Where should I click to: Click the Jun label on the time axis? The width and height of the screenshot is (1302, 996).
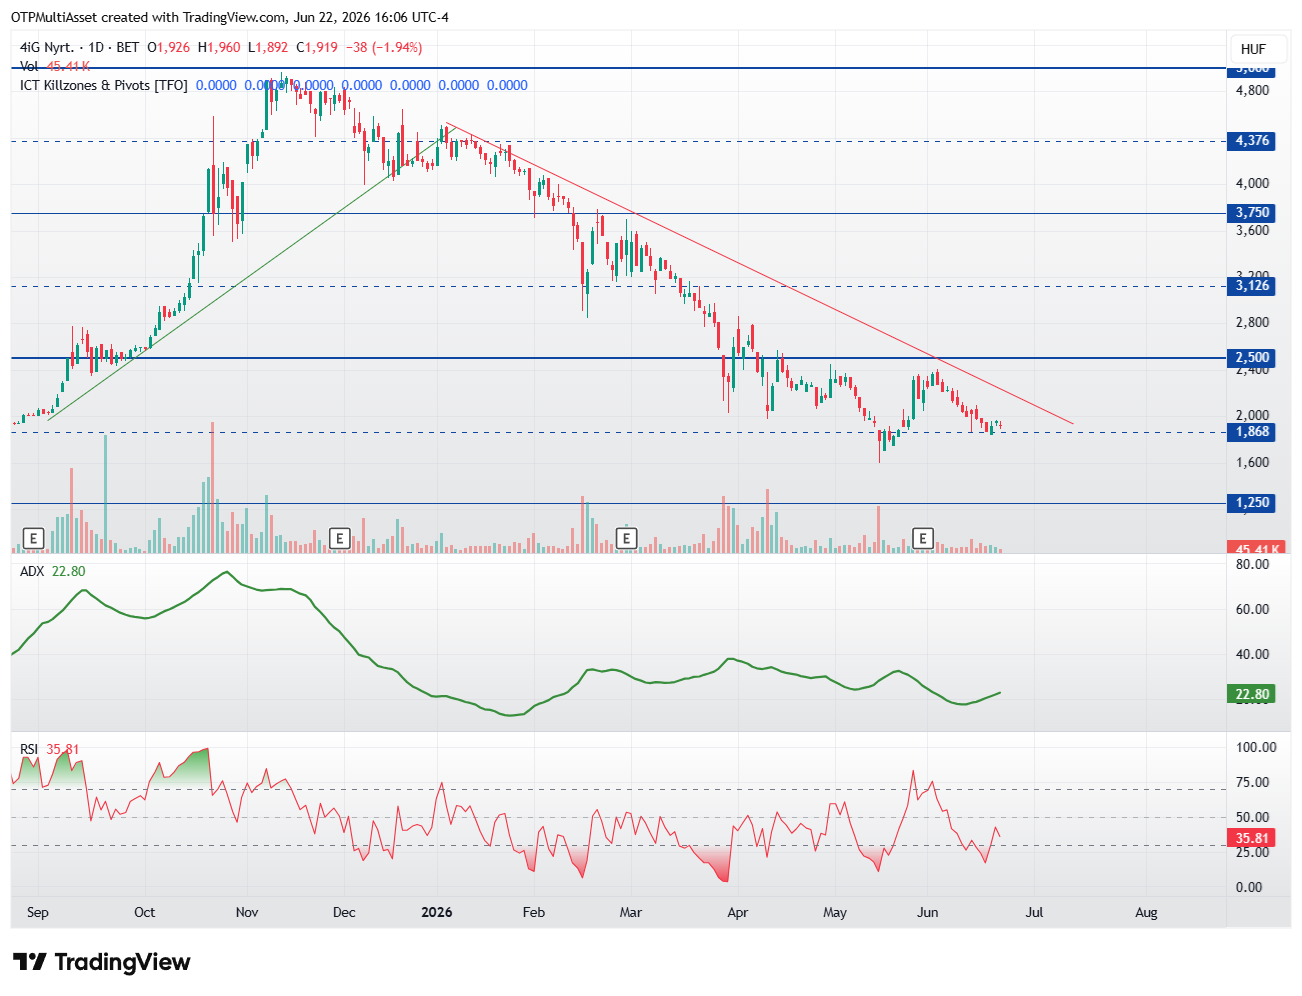[928, 912]
